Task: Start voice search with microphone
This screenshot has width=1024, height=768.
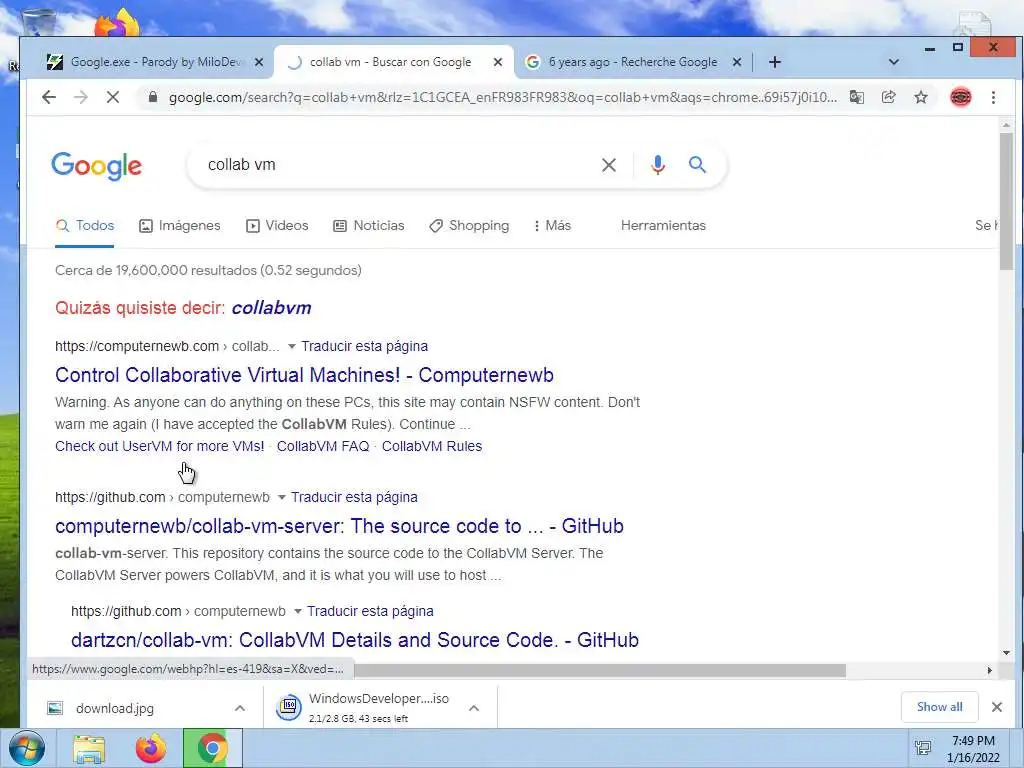Action: pyautogui.click(x=658, y=165)
